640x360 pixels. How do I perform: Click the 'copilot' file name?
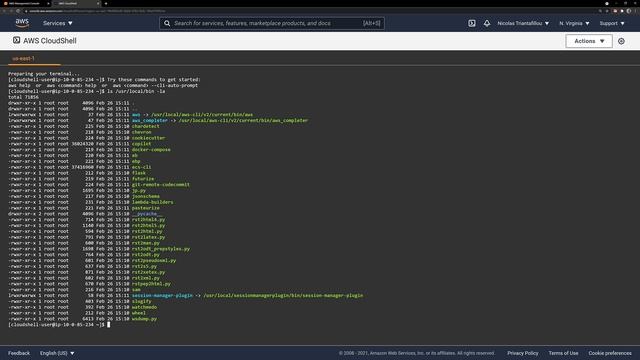pos(142,144)
